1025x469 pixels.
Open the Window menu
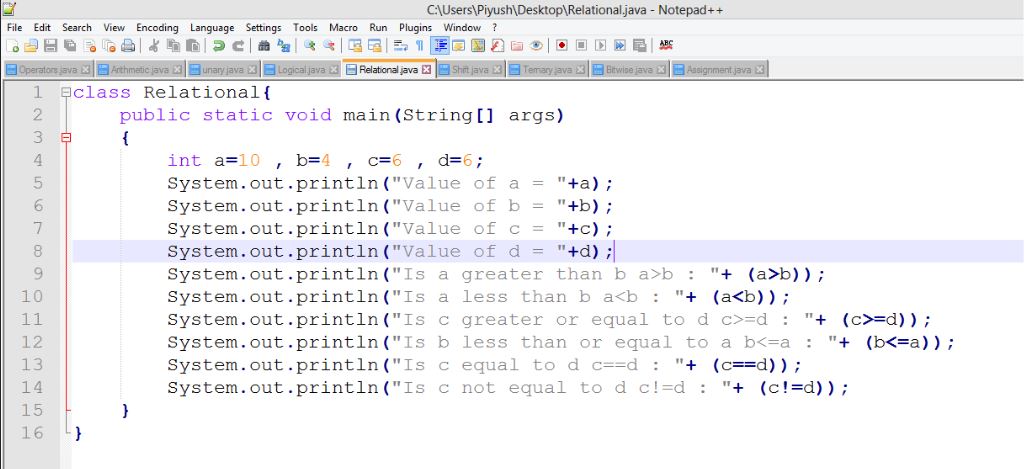[x=462, y=27]
